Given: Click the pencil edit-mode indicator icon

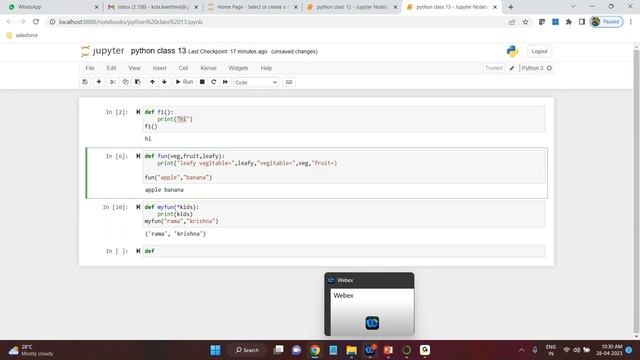Looking at the screenshot, I should (x=512, y=68).
